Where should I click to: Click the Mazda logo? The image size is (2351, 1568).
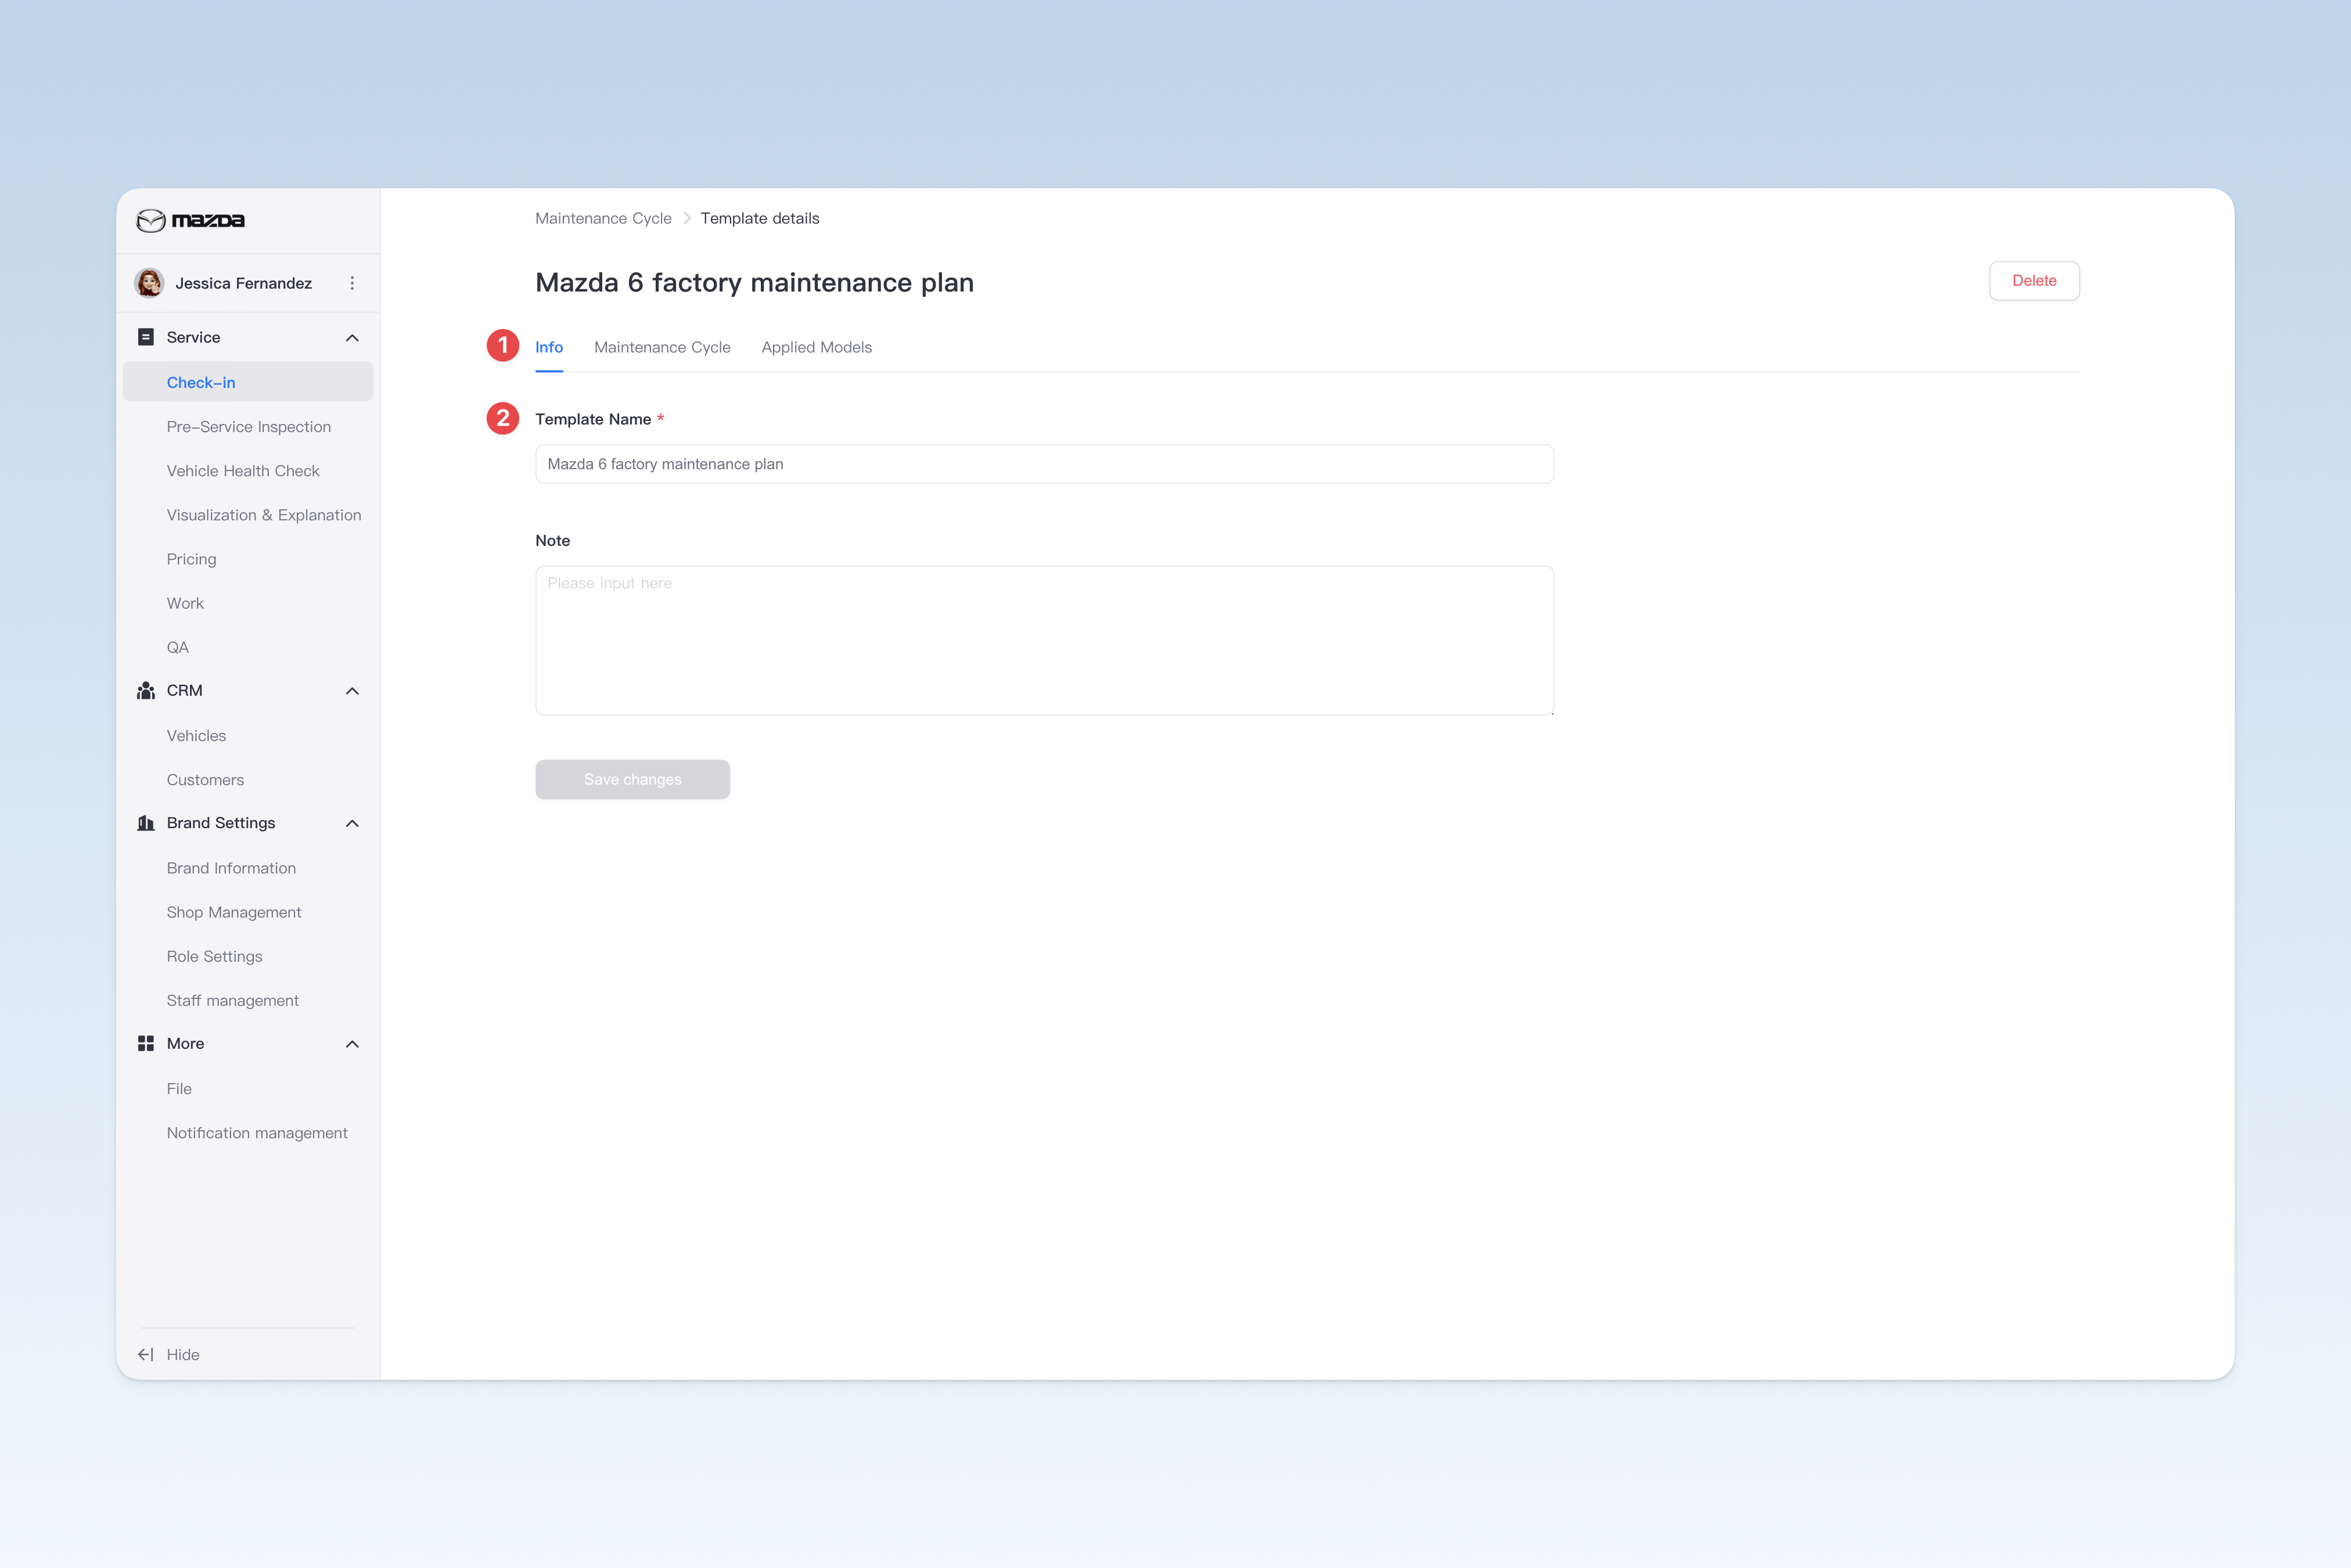pos(190,220)
